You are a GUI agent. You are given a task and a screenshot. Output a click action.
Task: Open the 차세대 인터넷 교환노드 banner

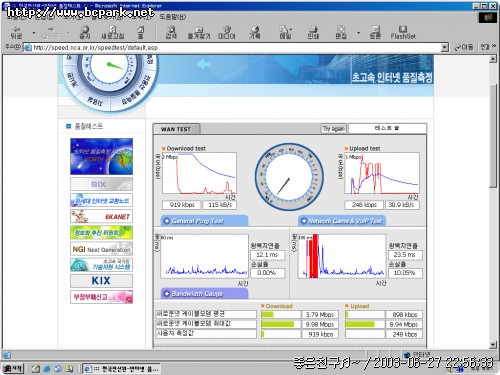coord(101,200)
